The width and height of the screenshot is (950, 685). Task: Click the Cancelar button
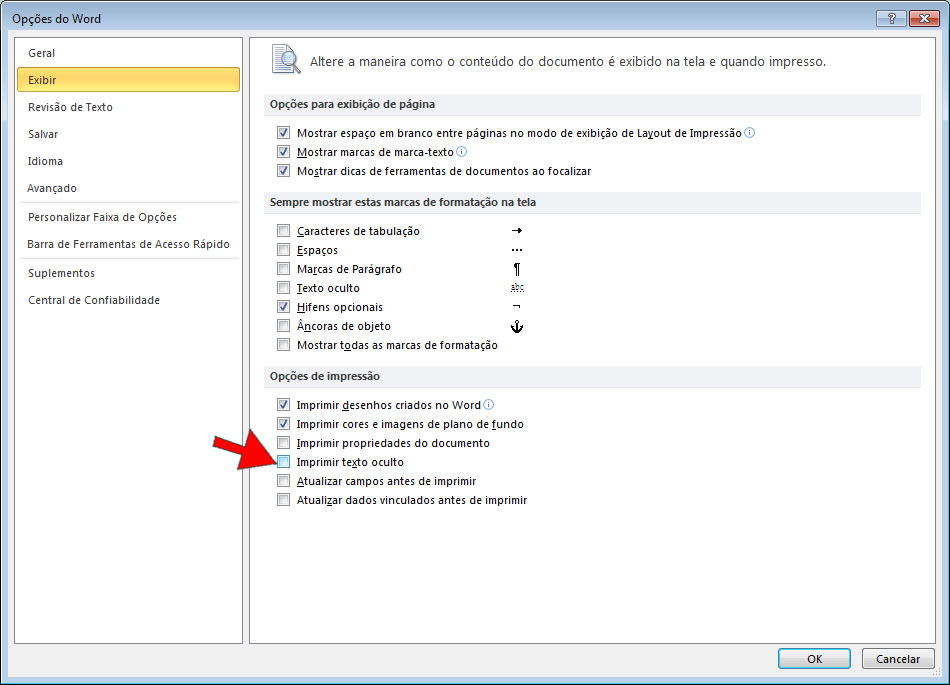[x=898, y=658]
